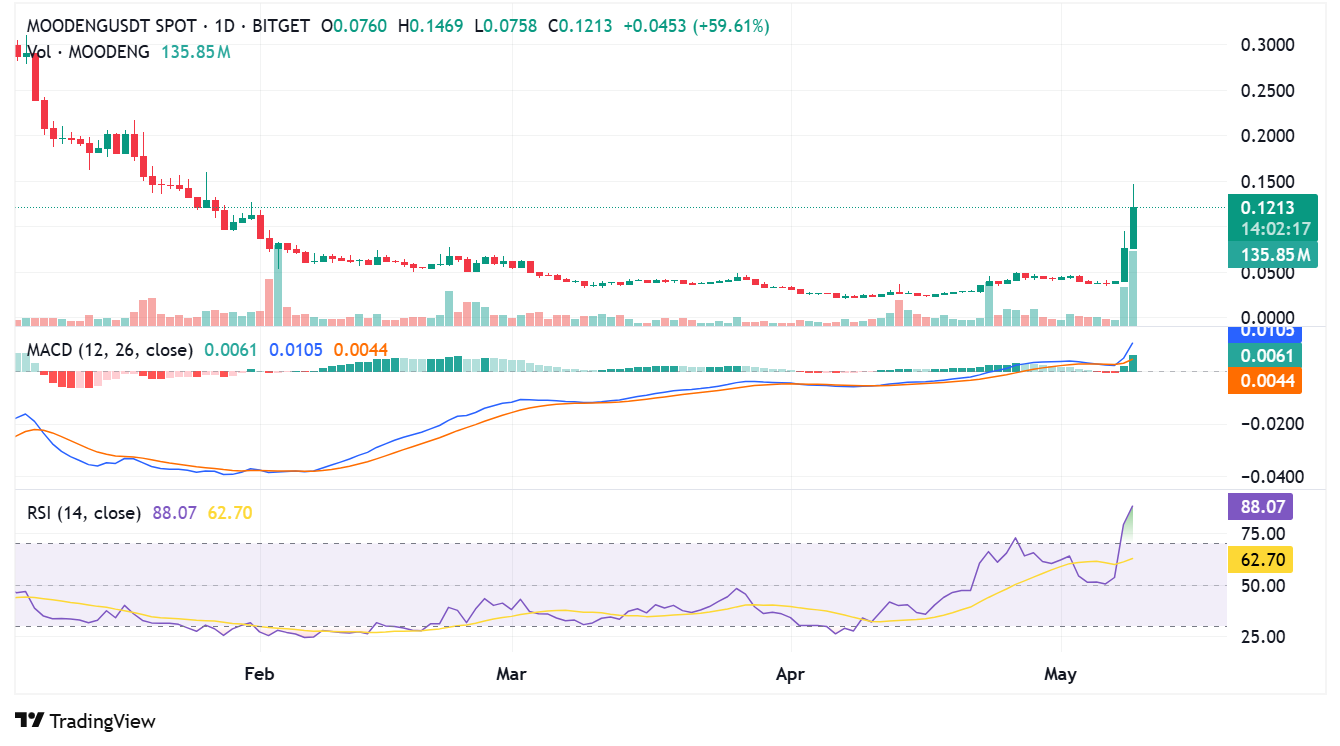Click the open price value O0.0760

pos(356,26)
